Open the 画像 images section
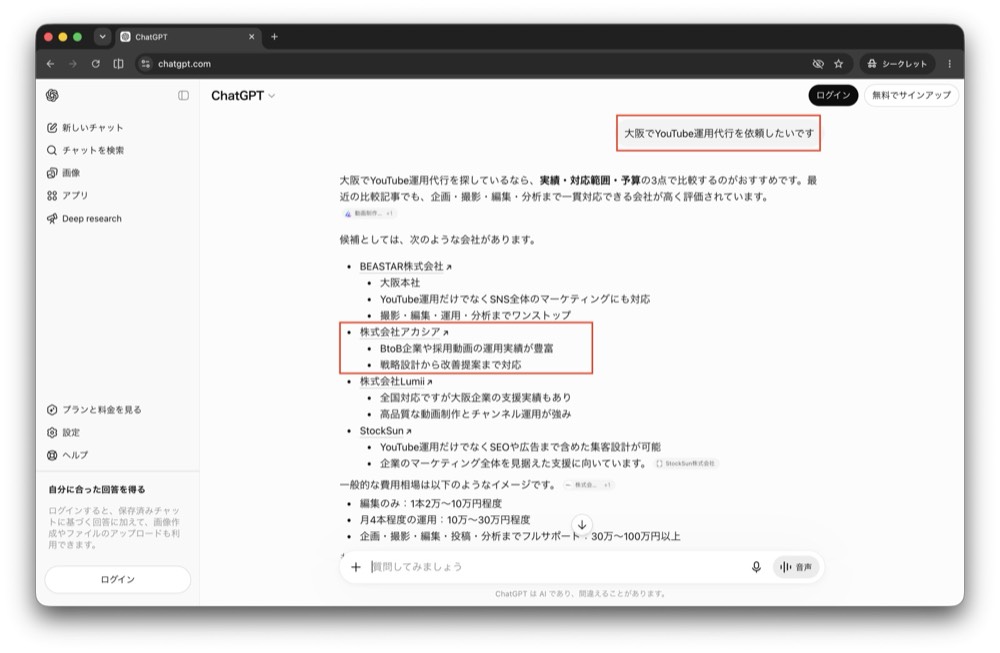 (x=63, y=173)
